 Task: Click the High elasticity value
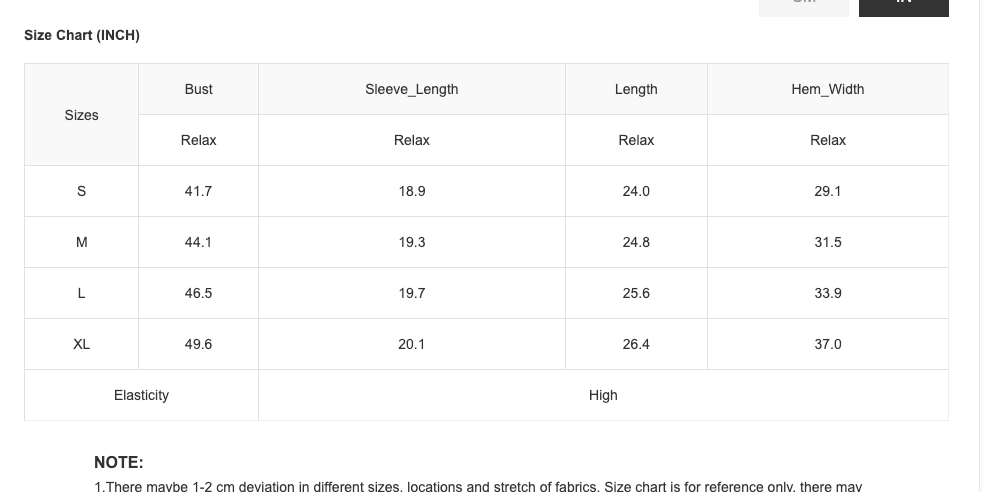(x=603, y=395)
